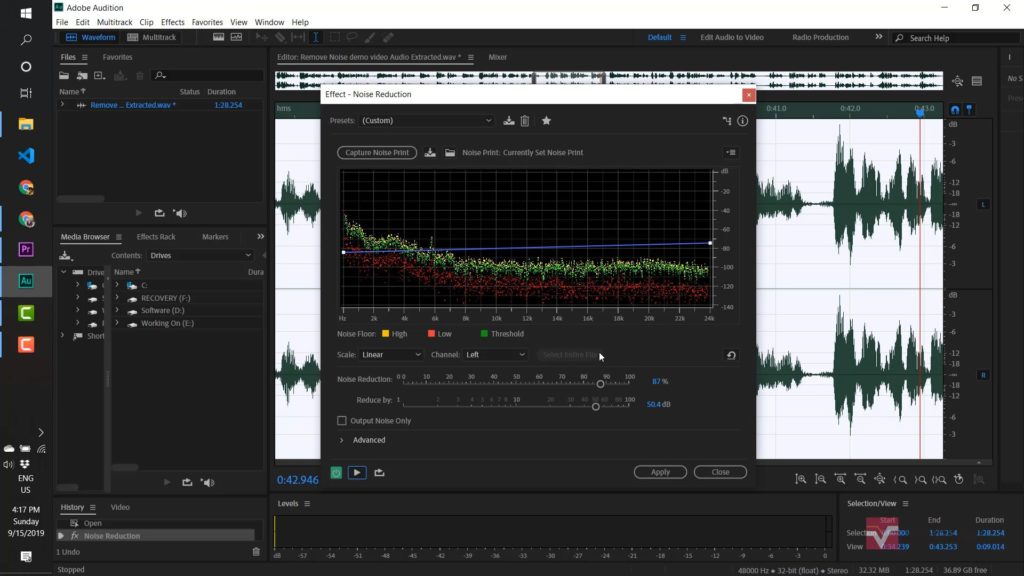Open the Favorites panel tab
This screenshot has width=1024, height=576.
[x=118, y=57]
